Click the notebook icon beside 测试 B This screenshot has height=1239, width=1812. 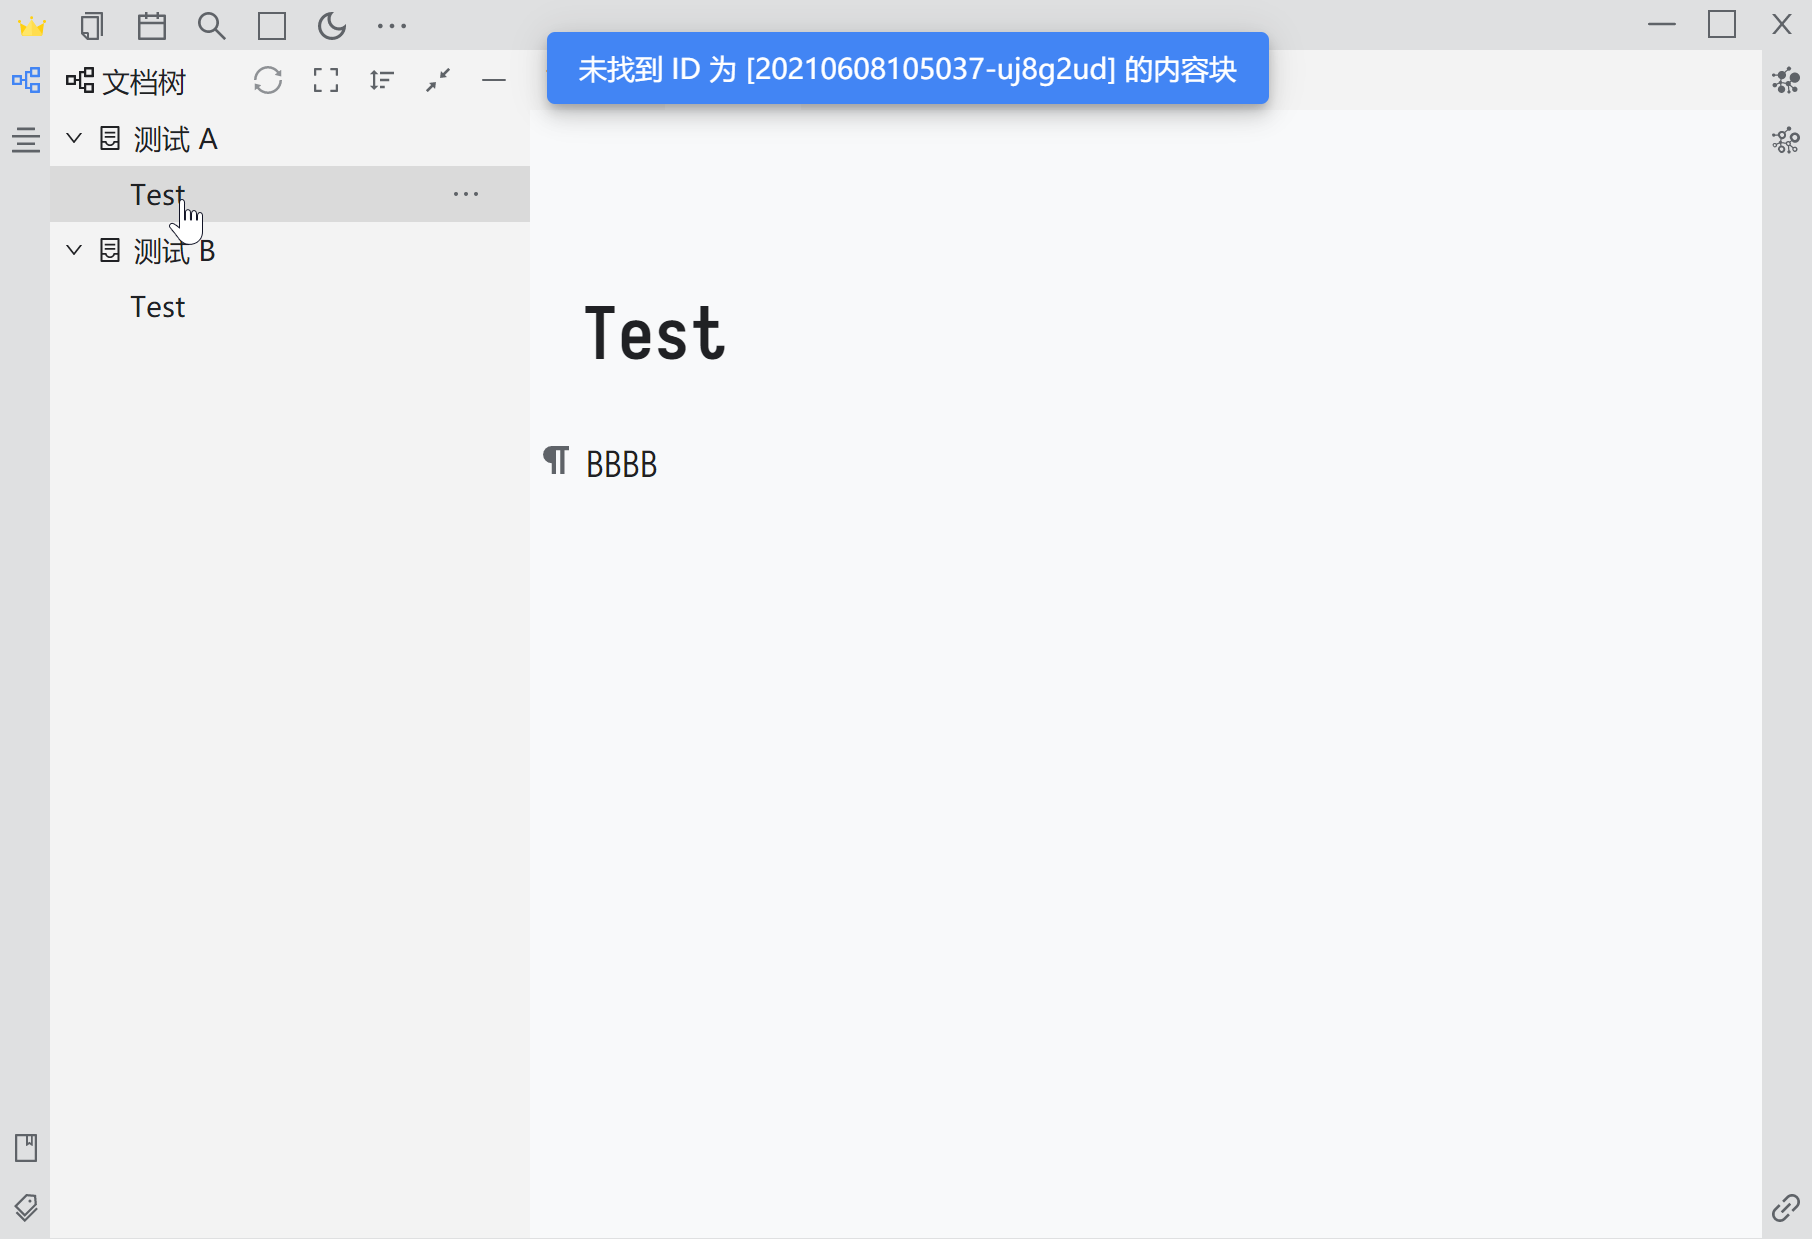click(x=110, y=250)
